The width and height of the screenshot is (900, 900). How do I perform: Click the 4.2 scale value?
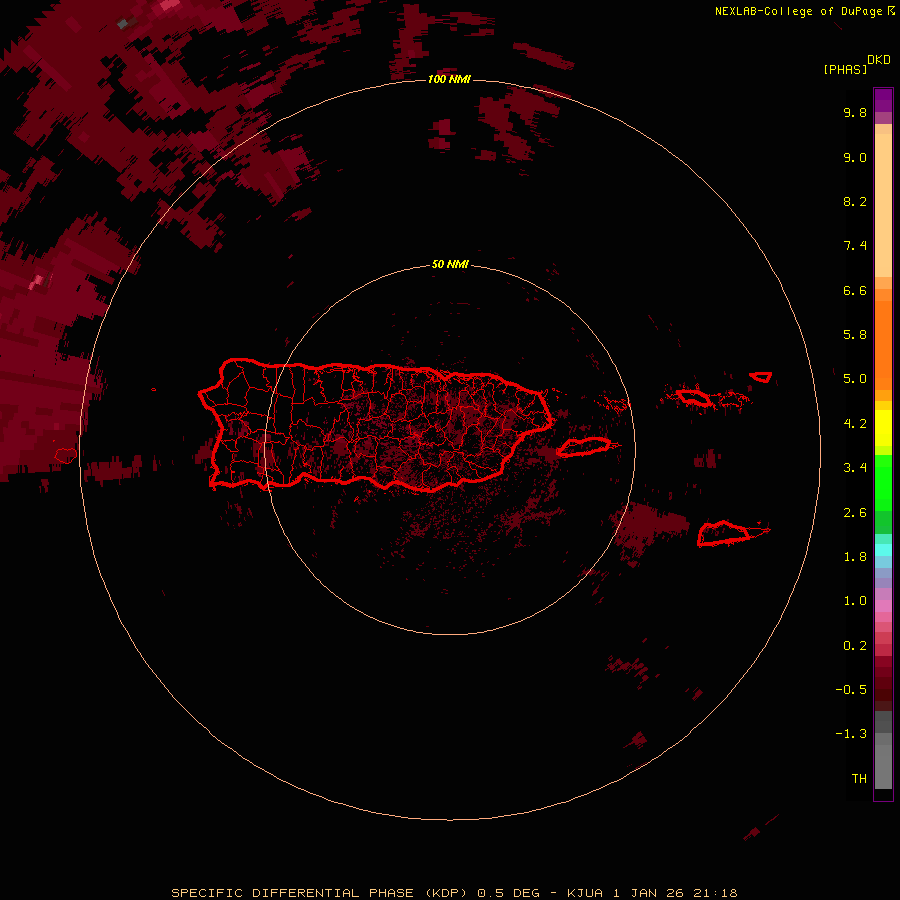click(x=855, y=424)
